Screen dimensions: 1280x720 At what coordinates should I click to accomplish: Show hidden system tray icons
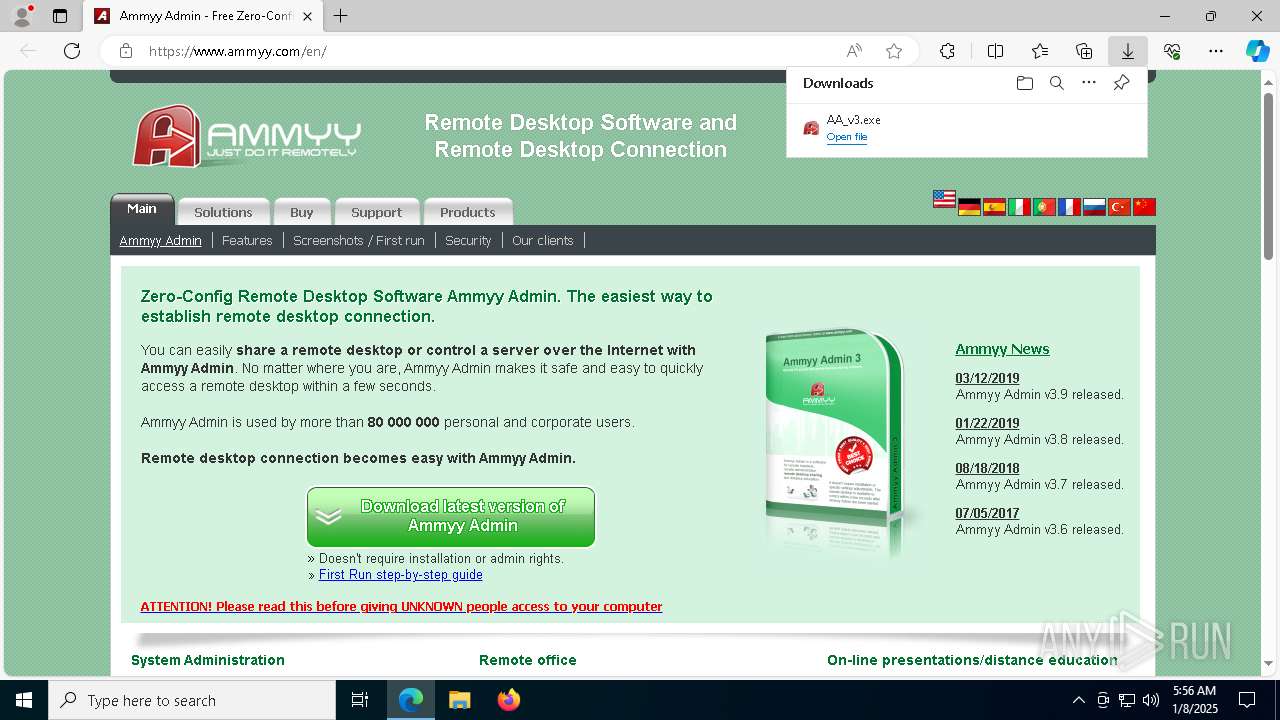coord(1078,700)
